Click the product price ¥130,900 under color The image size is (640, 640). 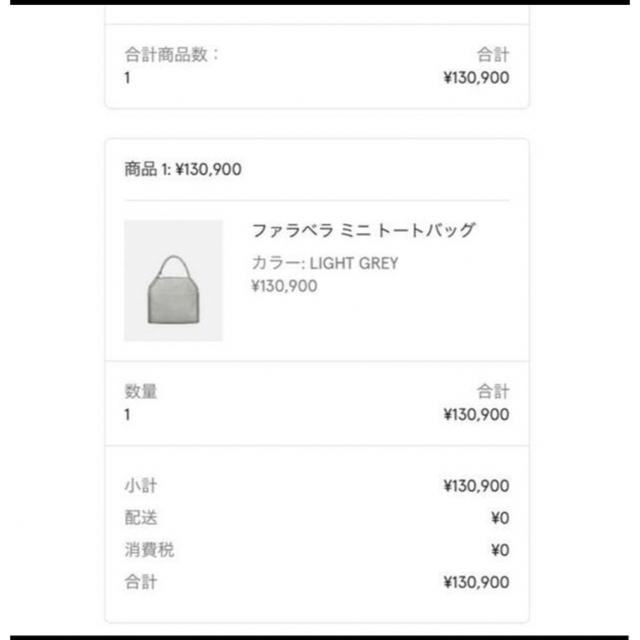pos(284,286)
